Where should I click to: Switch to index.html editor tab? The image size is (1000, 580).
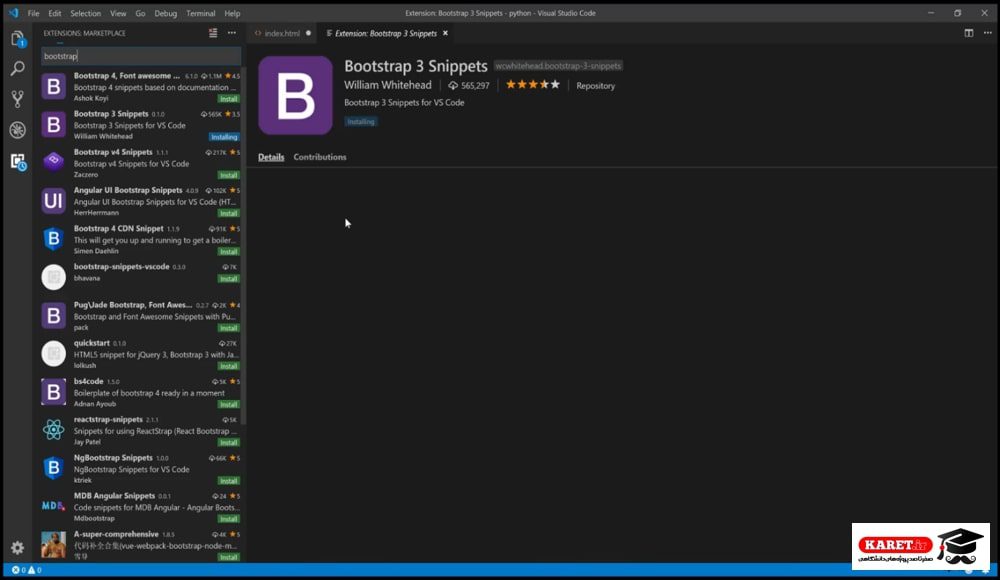[283, 33]
